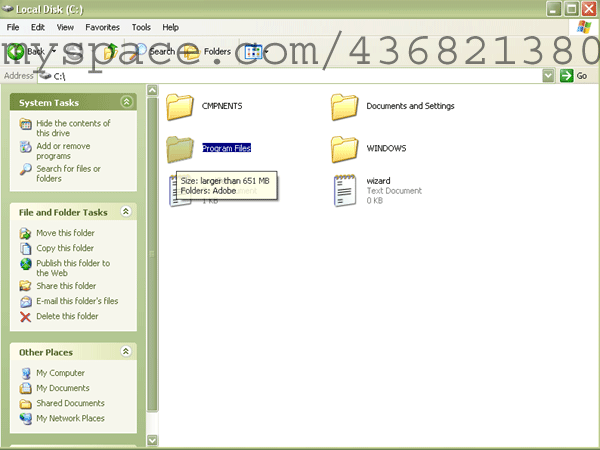The image size is (600, 450).
Task: Open My Network Places link
Action: [70, 418]
